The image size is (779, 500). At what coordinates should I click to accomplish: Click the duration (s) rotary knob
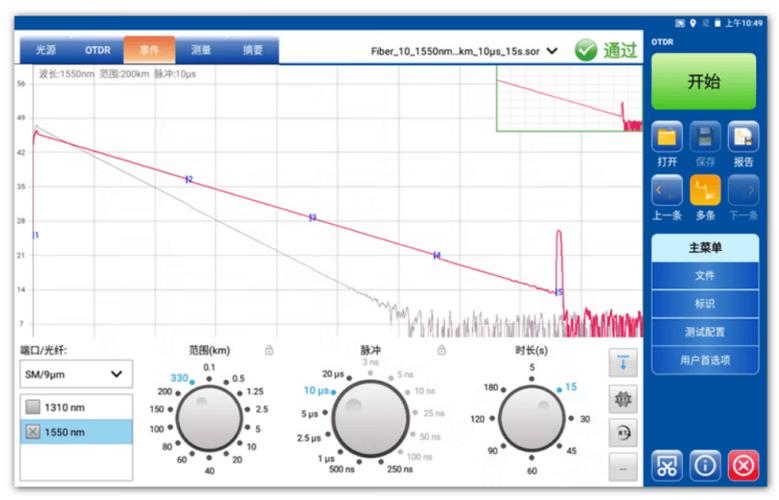[x=532, y=418]
